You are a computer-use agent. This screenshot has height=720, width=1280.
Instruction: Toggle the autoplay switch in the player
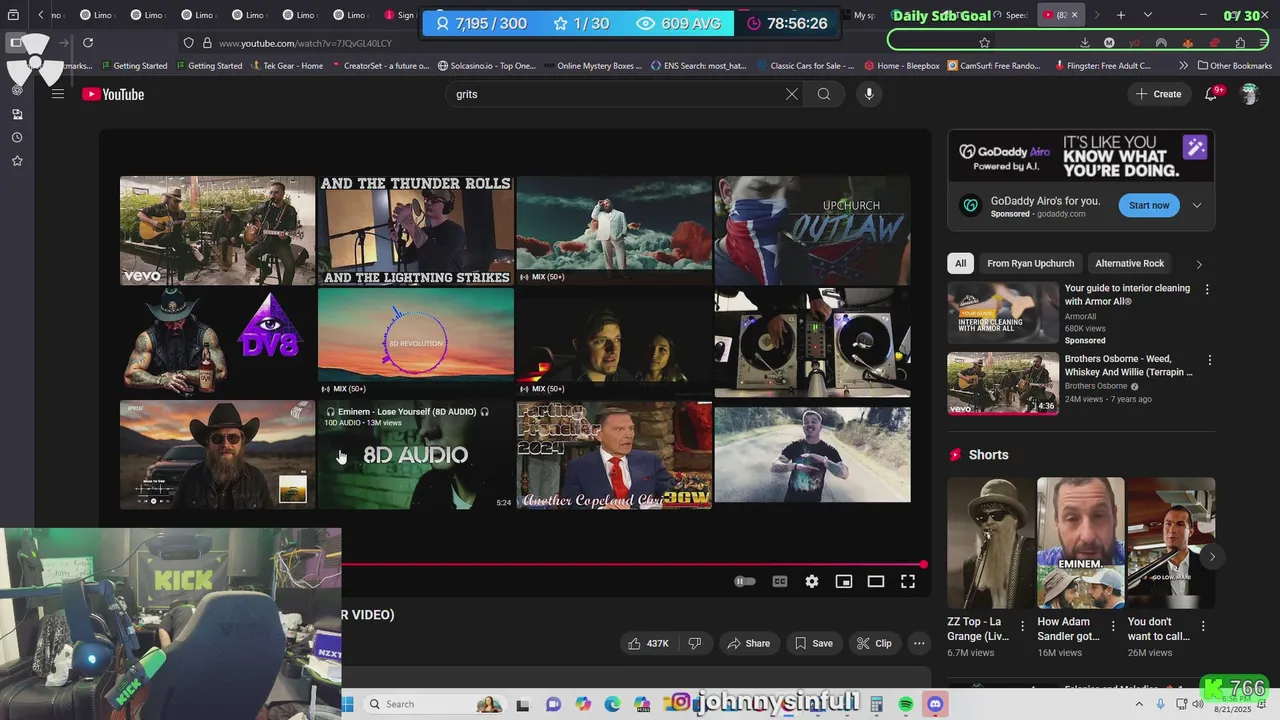click(x=745, y=581)
